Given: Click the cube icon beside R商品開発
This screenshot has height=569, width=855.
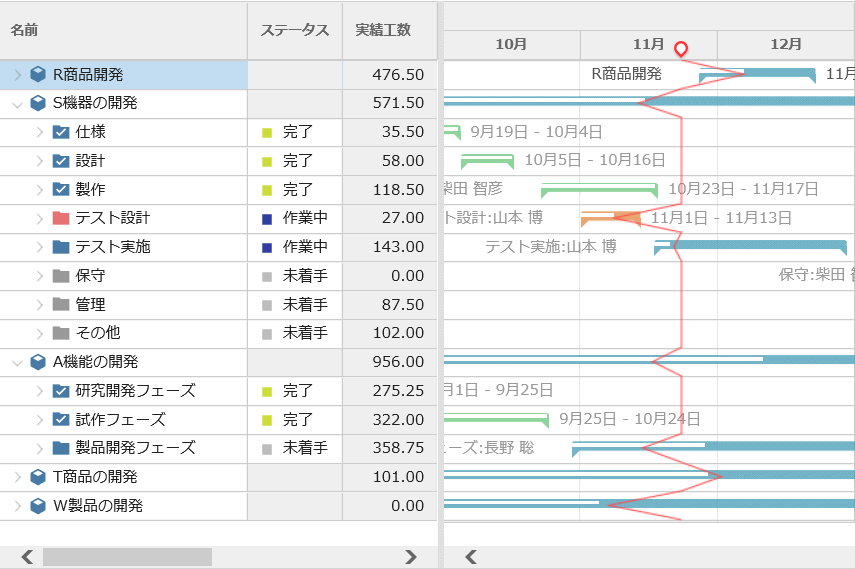Looking at the screenshot, I should click(x=38, y=74).
